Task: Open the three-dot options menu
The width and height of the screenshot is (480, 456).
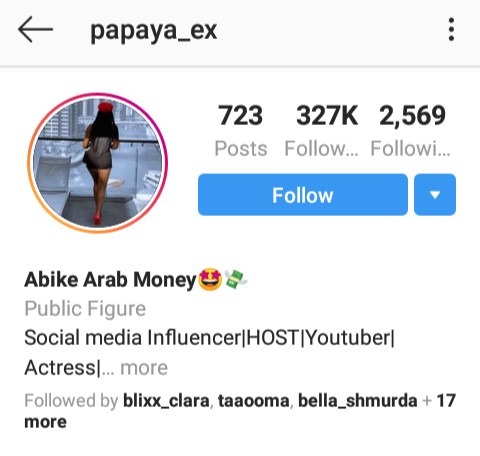Action: tap(451, 29)
